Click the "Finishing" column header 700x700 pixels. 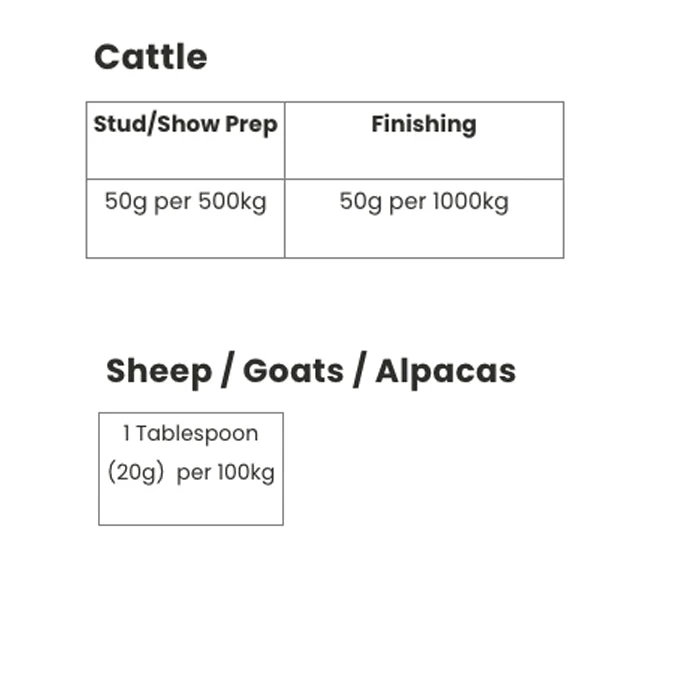tap(423, 125)
